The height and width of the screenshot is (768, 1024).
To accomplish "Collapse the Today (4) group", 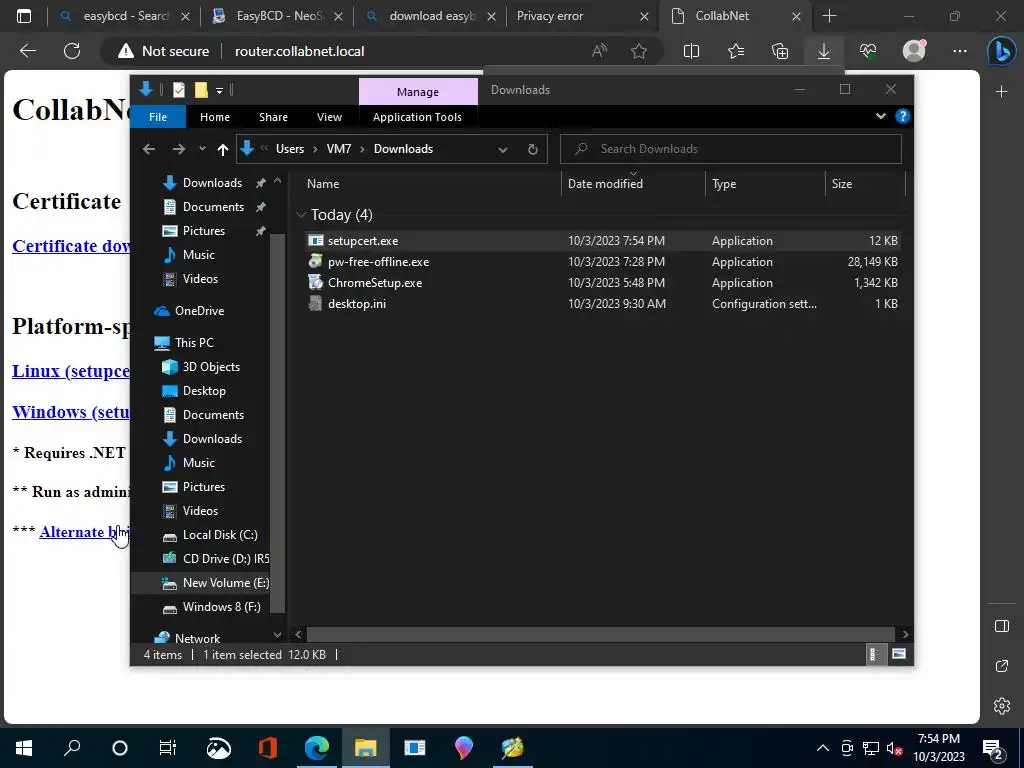I will [x=301, y=215].
